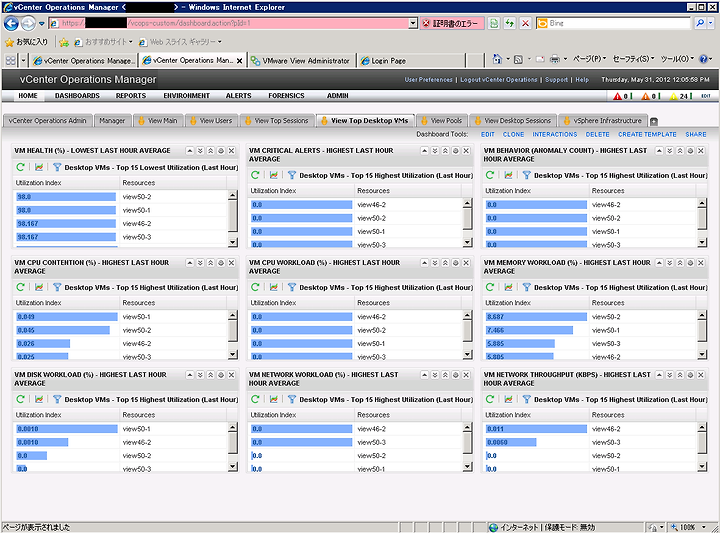This screenshot has width=720, height=533.
Task: Click Logout vCenter Operations link
Action: click(x=499, y=79)
